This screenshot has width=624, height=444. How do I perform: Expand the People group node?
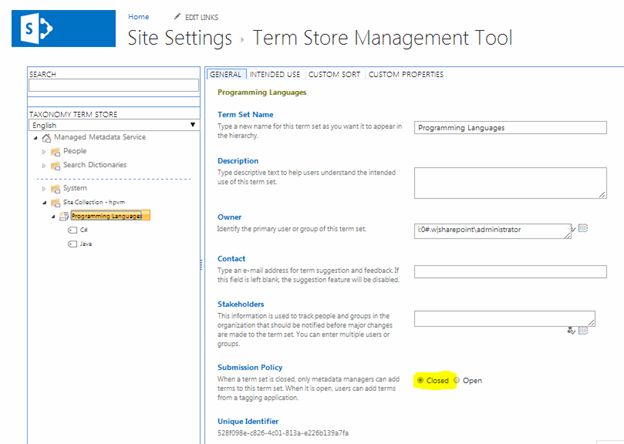pos(43,151)
